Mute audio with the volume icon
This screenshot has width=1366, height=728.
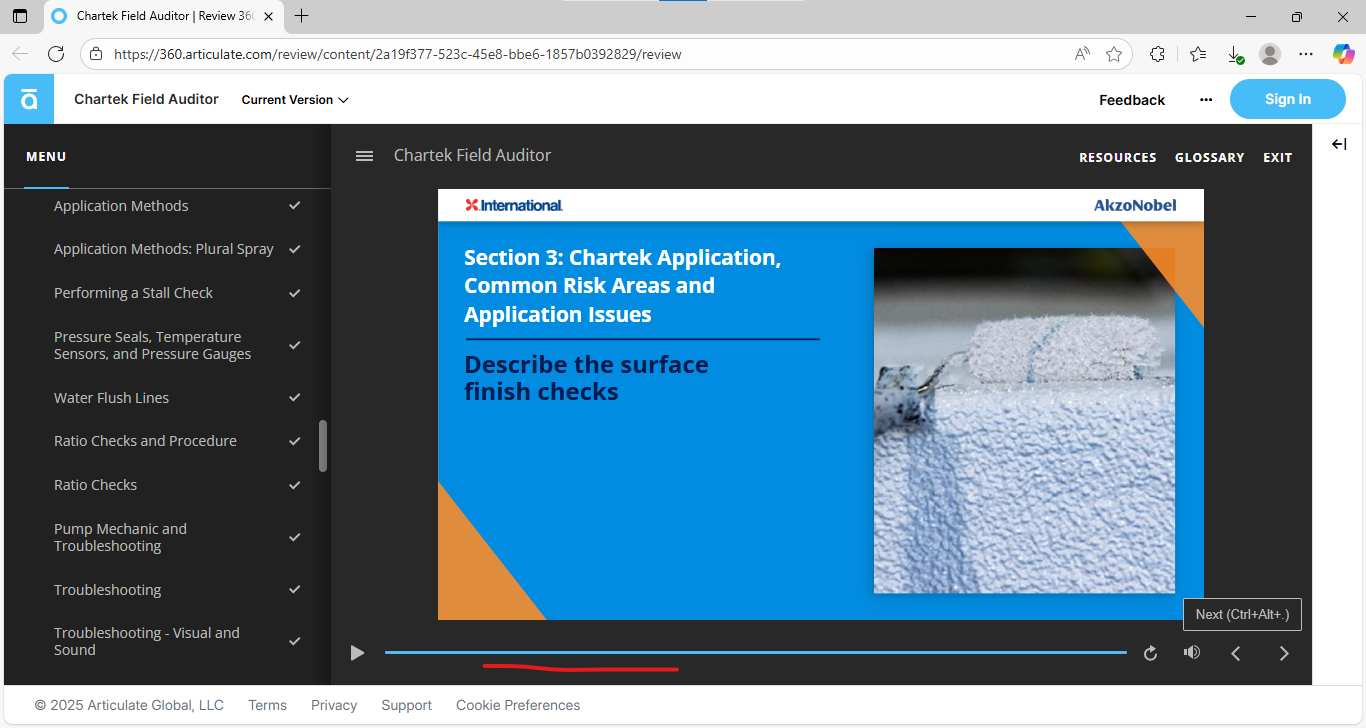(1191, 653)
